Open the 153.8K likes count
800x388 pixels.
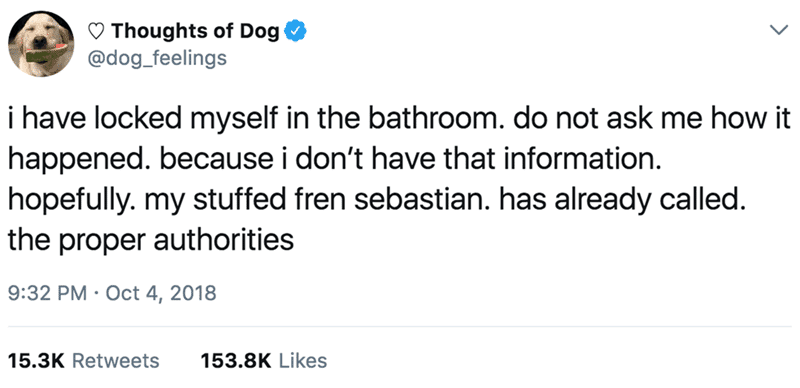coord(235,361)
